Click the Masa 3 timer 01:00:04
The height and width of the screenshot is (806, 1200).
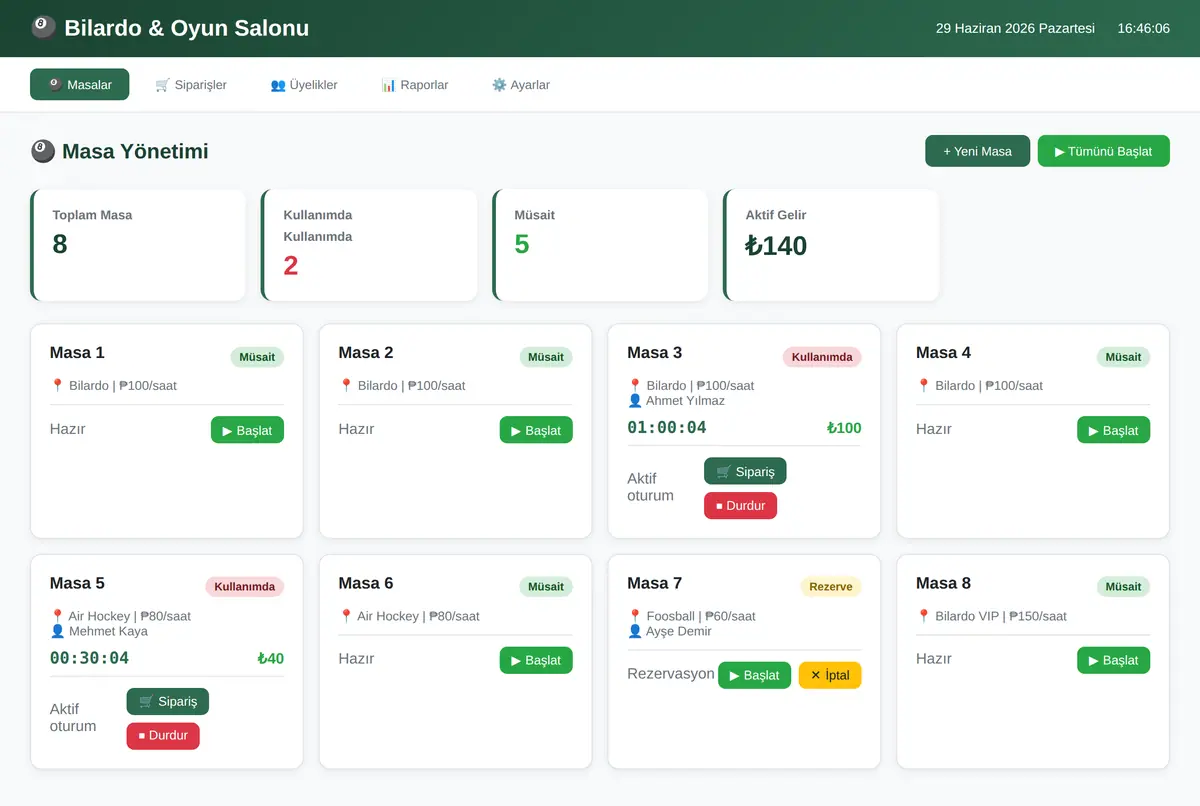(667, 428)
